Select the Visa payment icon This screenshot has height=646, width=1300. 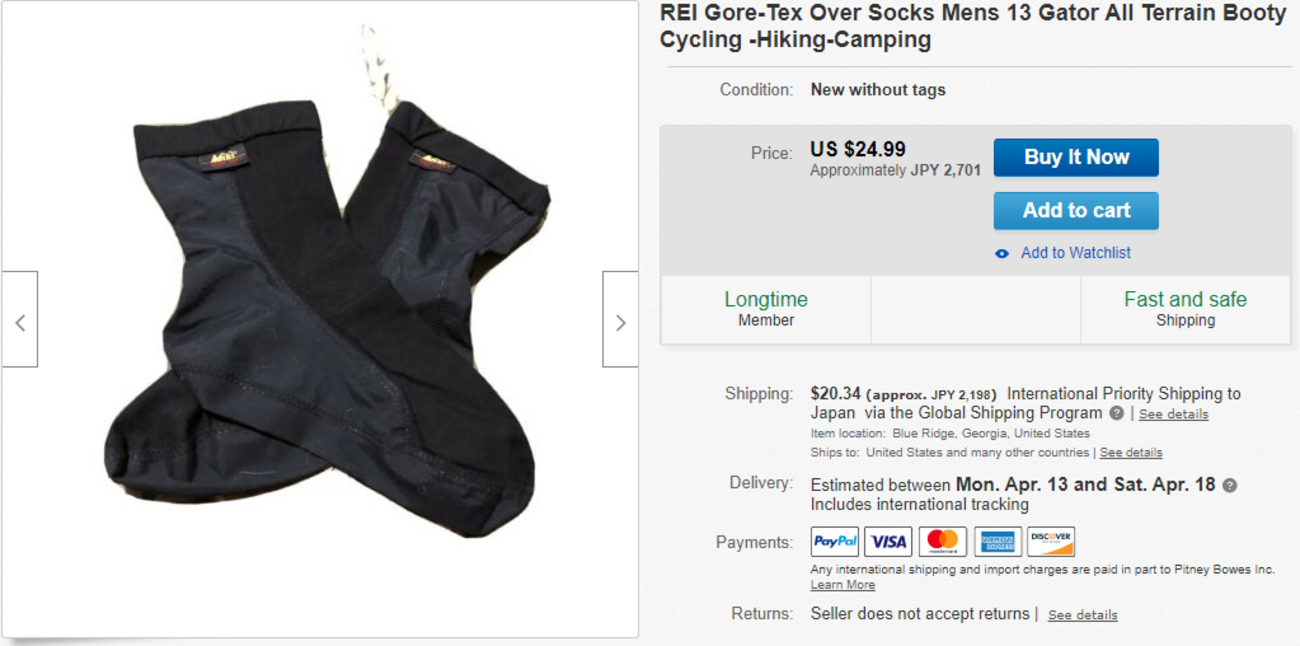point(889,542)
